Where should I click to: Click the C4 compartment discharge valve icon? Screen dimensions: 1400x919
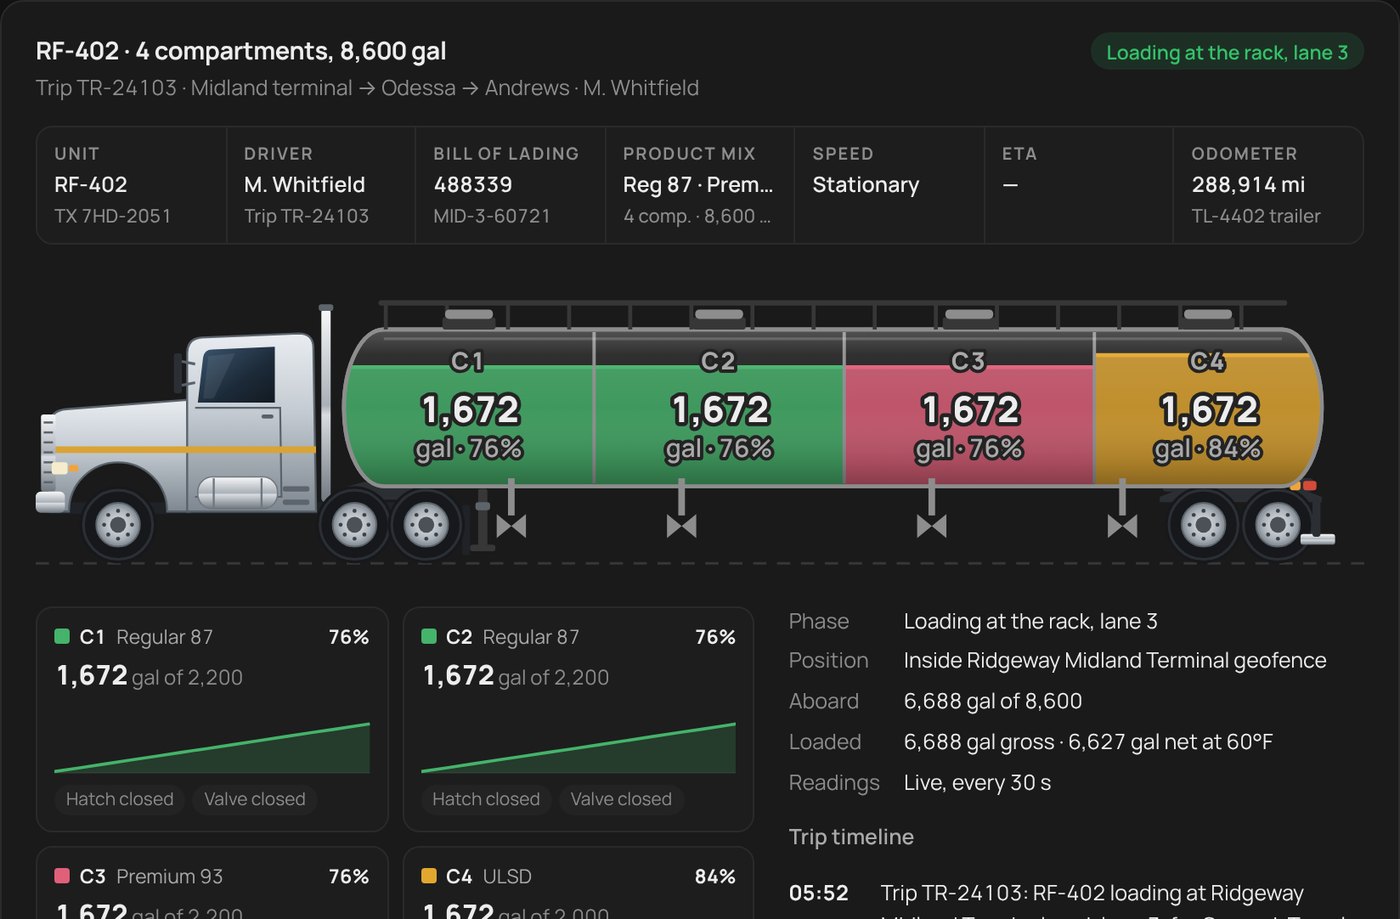1122,525
